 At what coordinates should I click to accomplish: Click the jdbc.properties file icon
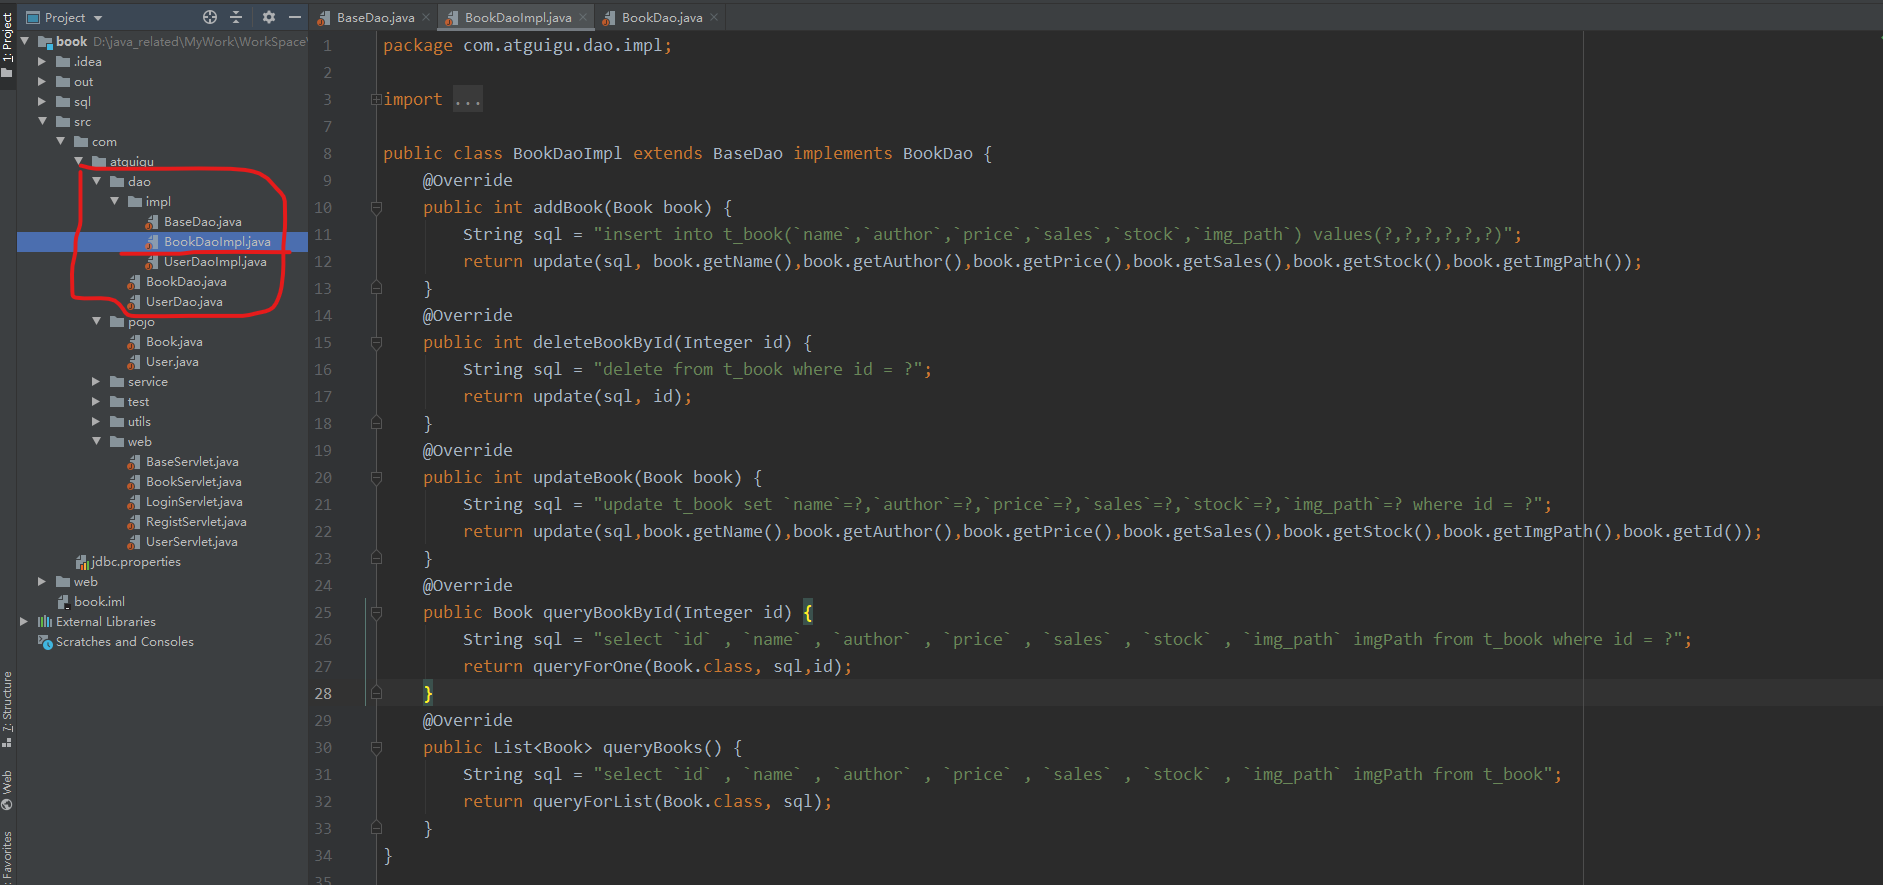coord(82,562)
